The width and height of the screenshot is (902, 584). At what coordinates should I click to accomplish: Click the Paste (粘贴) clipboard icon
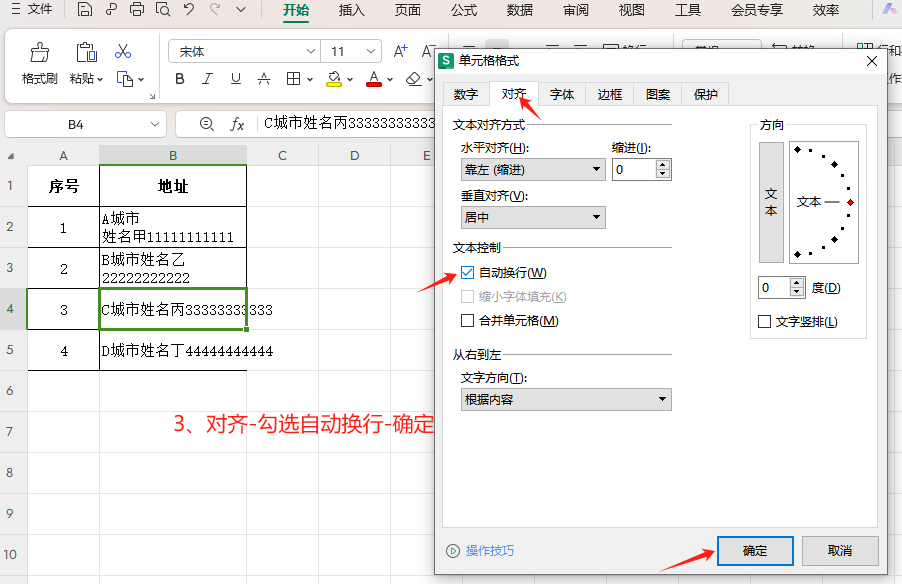pos(86,52)
